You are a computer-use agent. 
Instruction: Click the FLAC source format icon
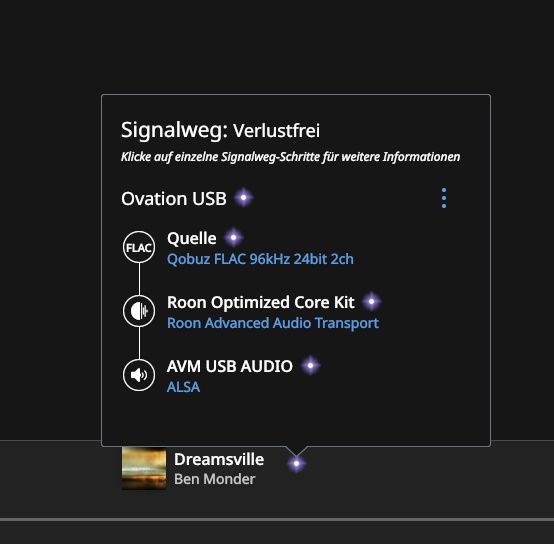click(139, 247)
